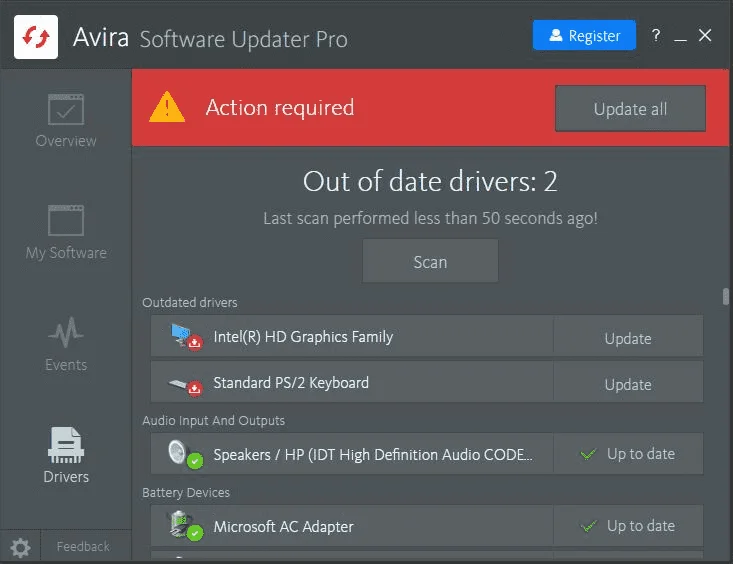Viewport: 733px width, 564px height.
Task: Click the Intel HD Graphics device icon
Action: coord(186,337)
